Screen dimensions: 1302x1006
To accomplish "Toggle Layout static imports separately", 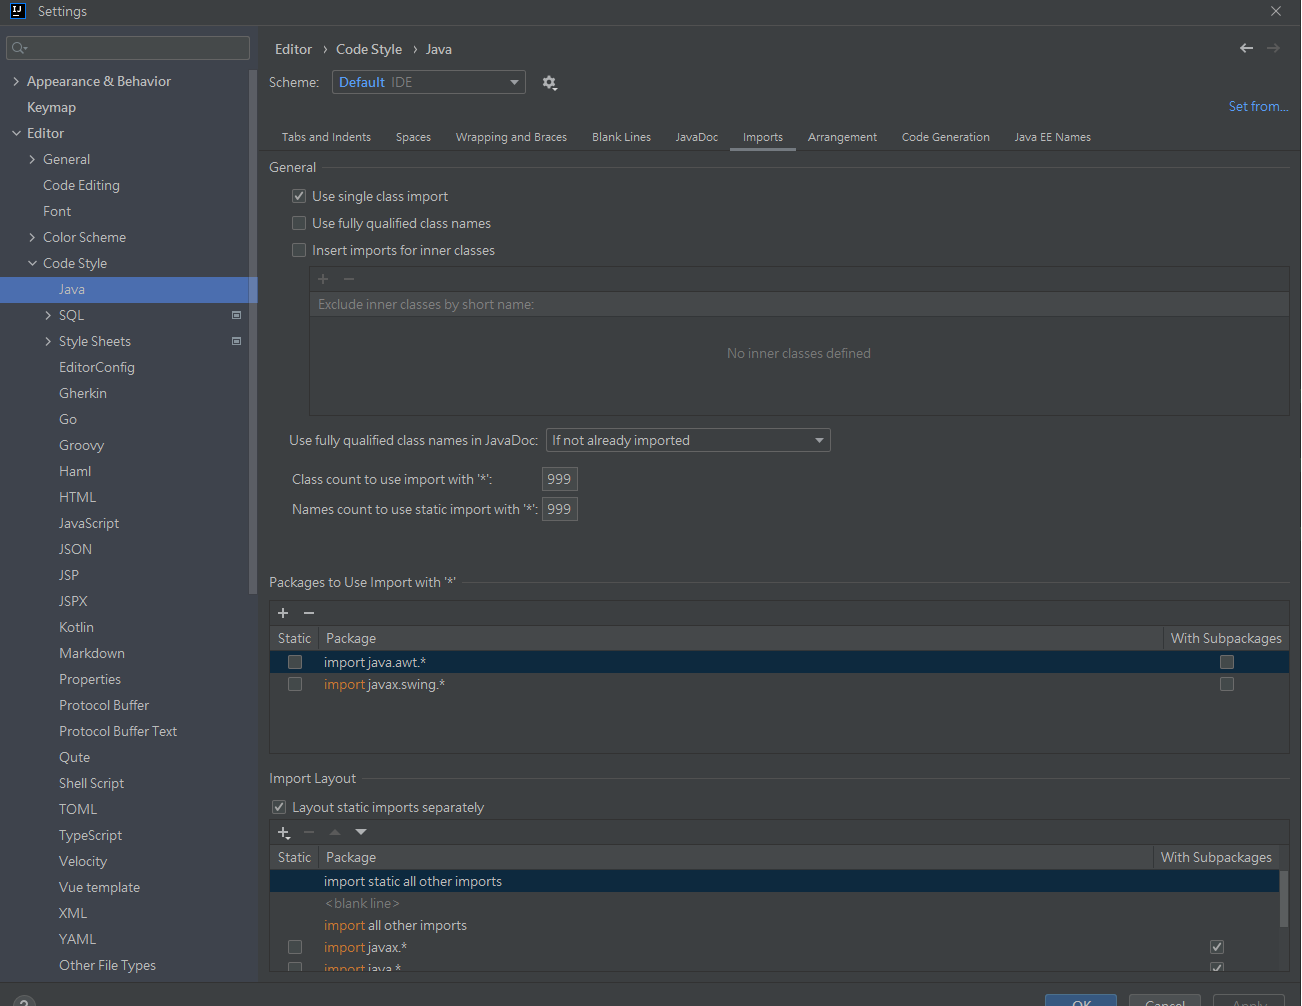I will tap(279, 807).
